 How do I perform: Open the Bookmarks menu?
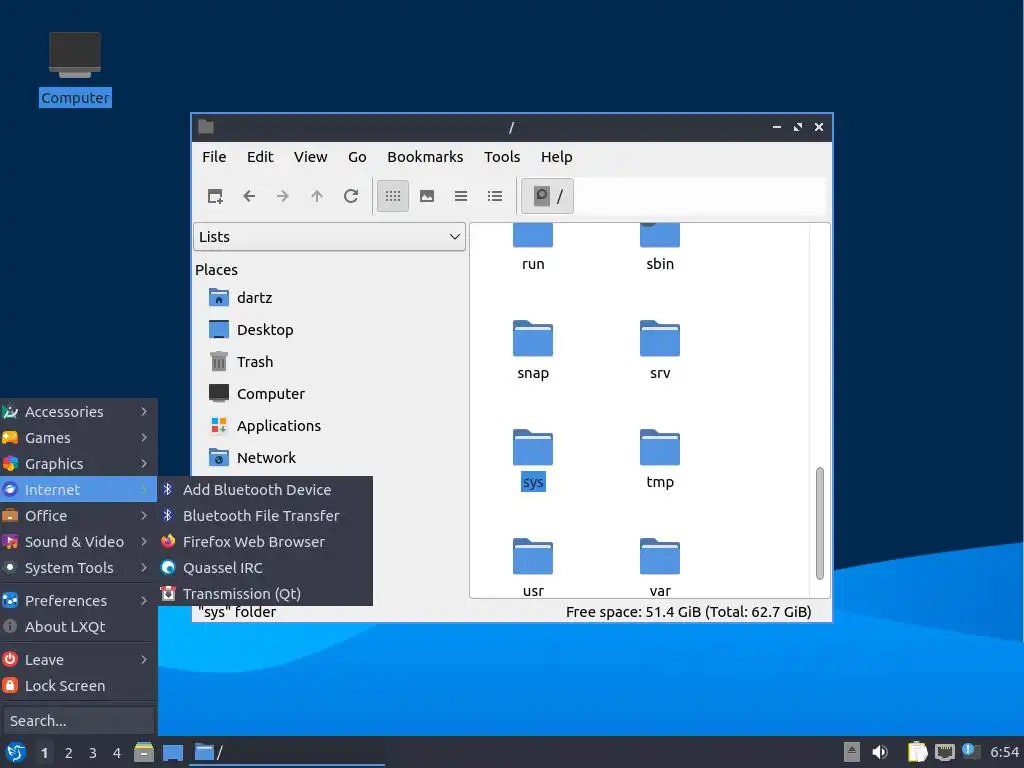tap(425, 157)
